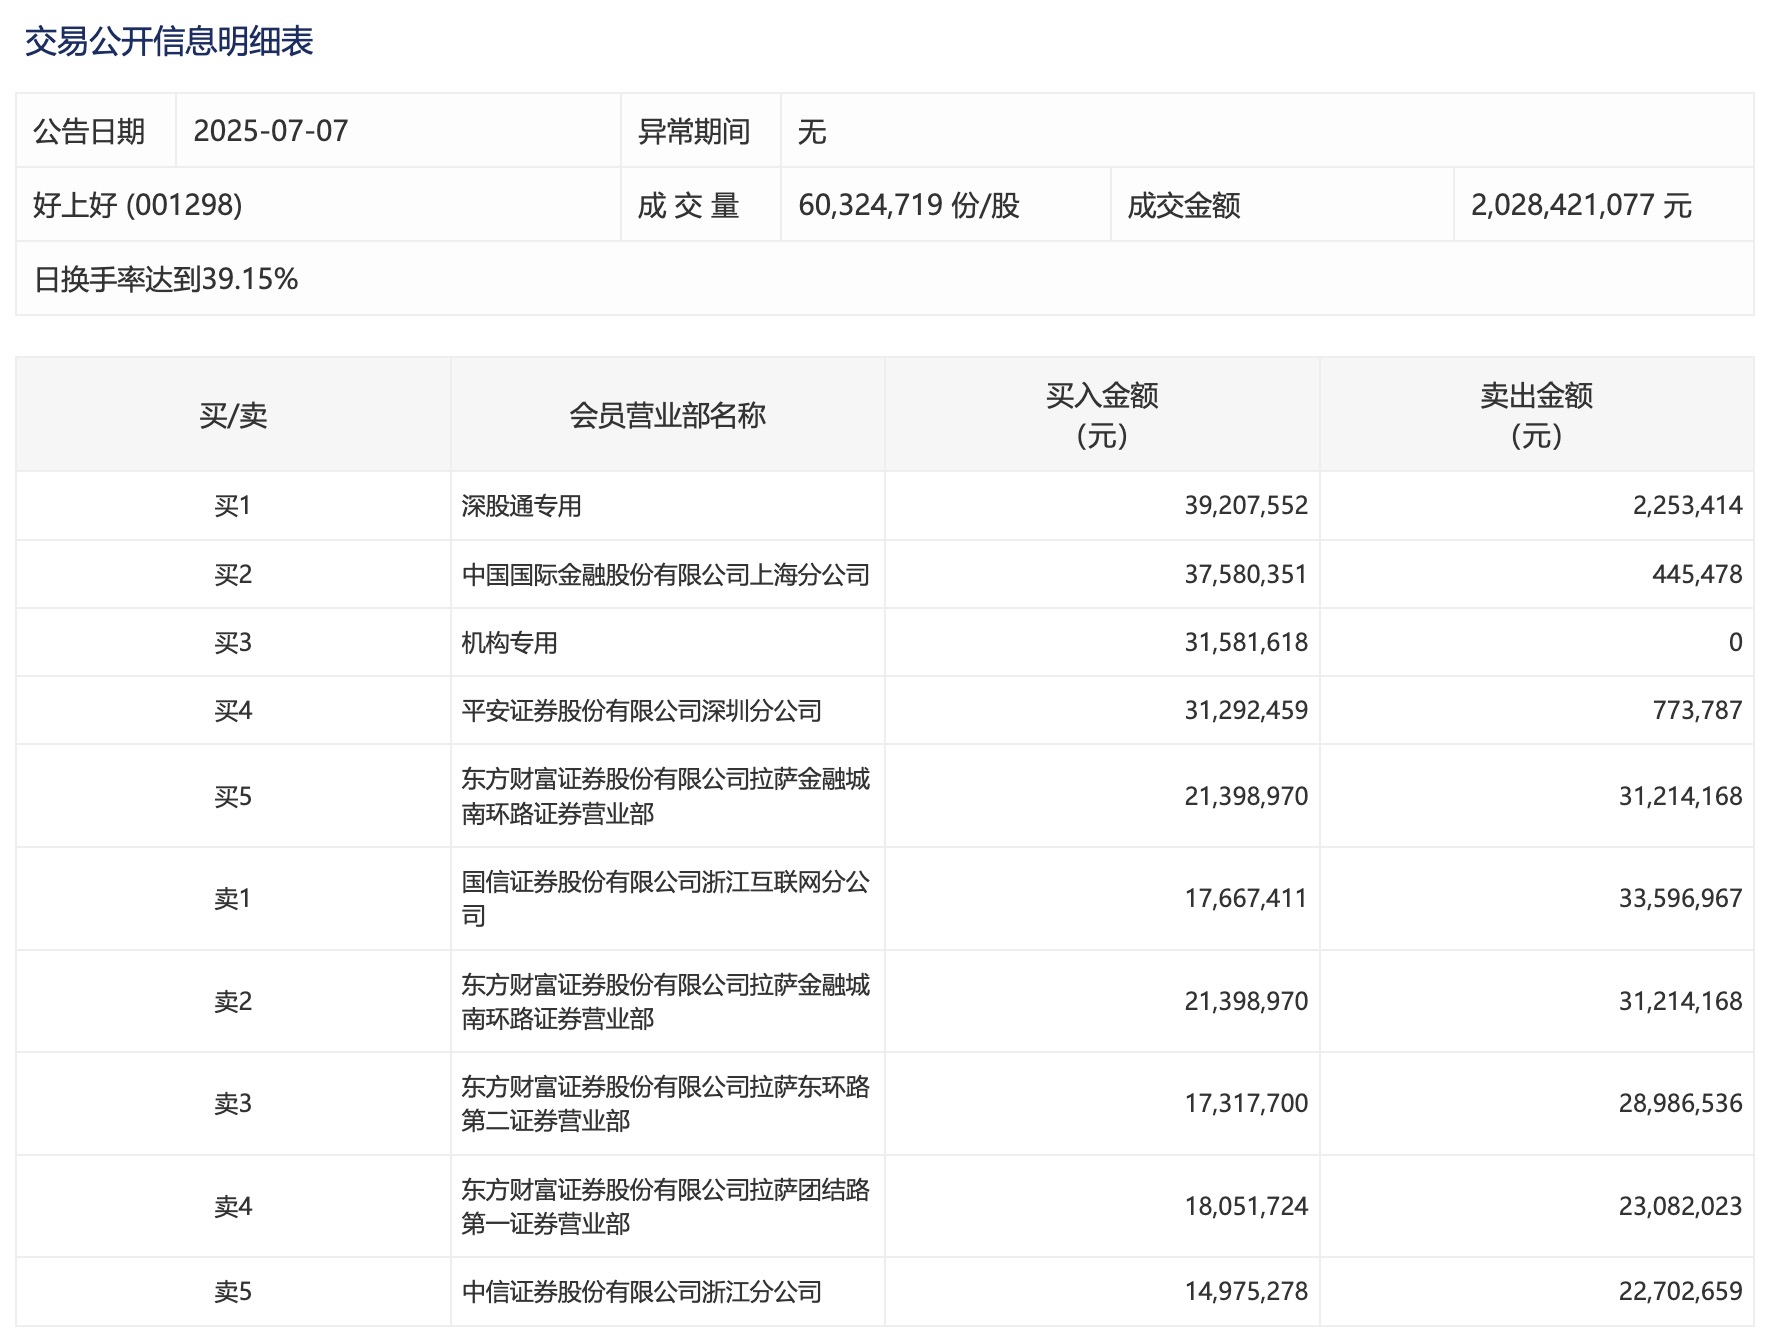The image size is (1774, 1338).
Task: Click the 日换手率达到39.15% row
Action: point(166,279)
